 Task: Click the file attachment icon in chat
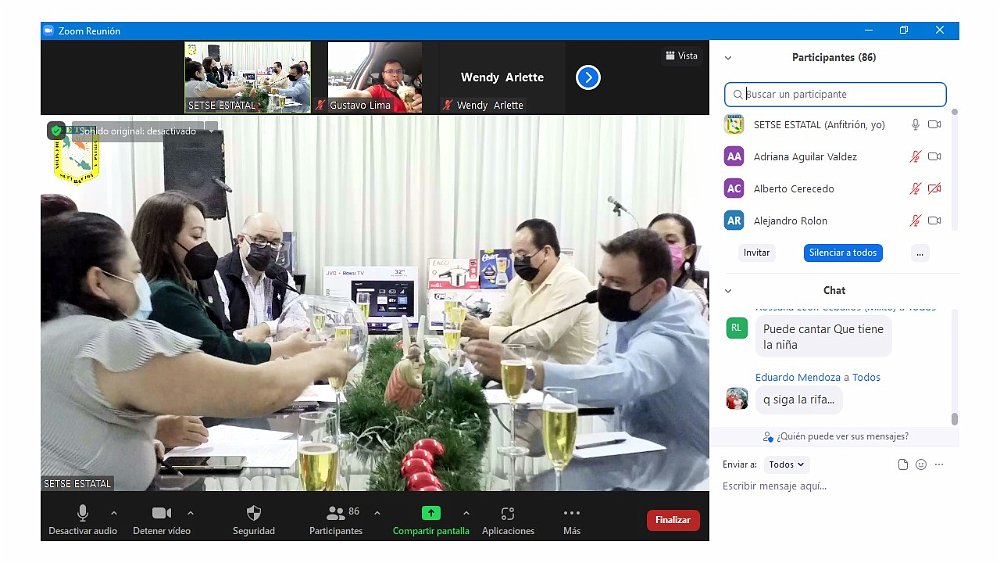point(902,465)
